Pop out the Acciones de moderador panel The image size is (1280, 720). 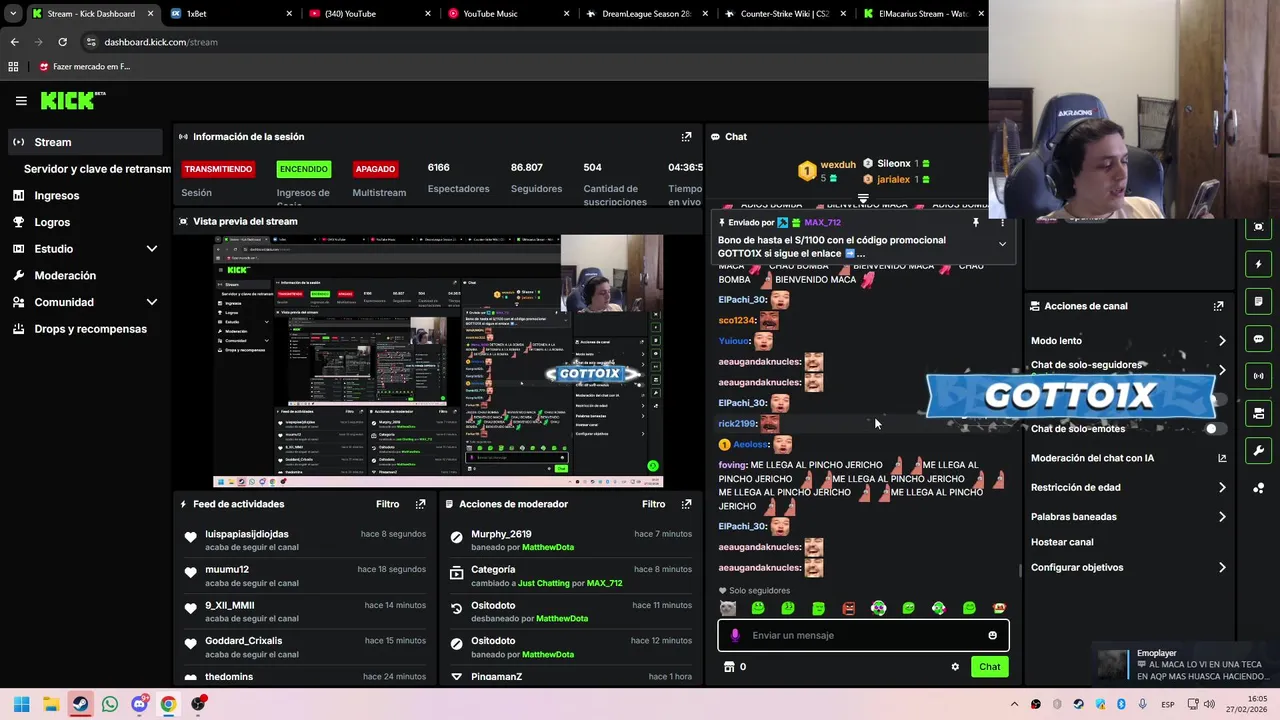[686, 504]
